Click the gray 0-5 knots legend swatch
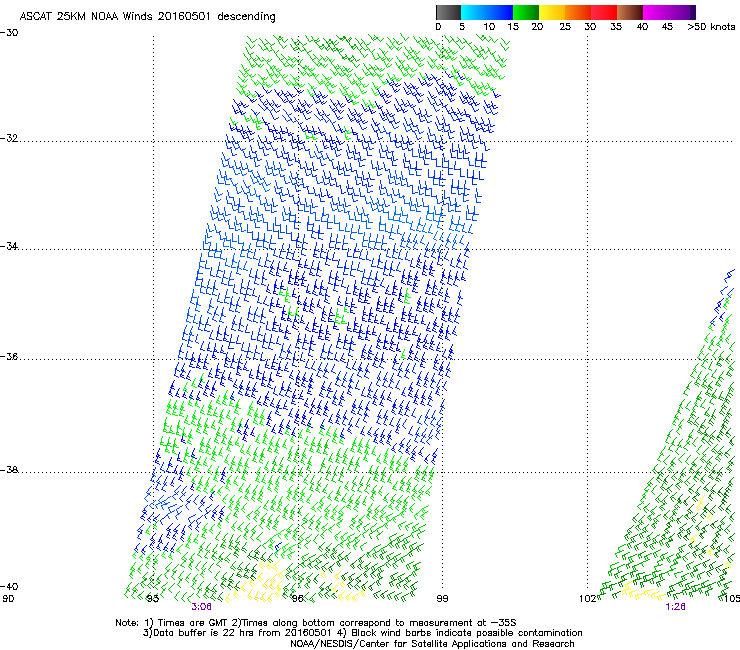This screenshot has height=650, width=740. 448,12
